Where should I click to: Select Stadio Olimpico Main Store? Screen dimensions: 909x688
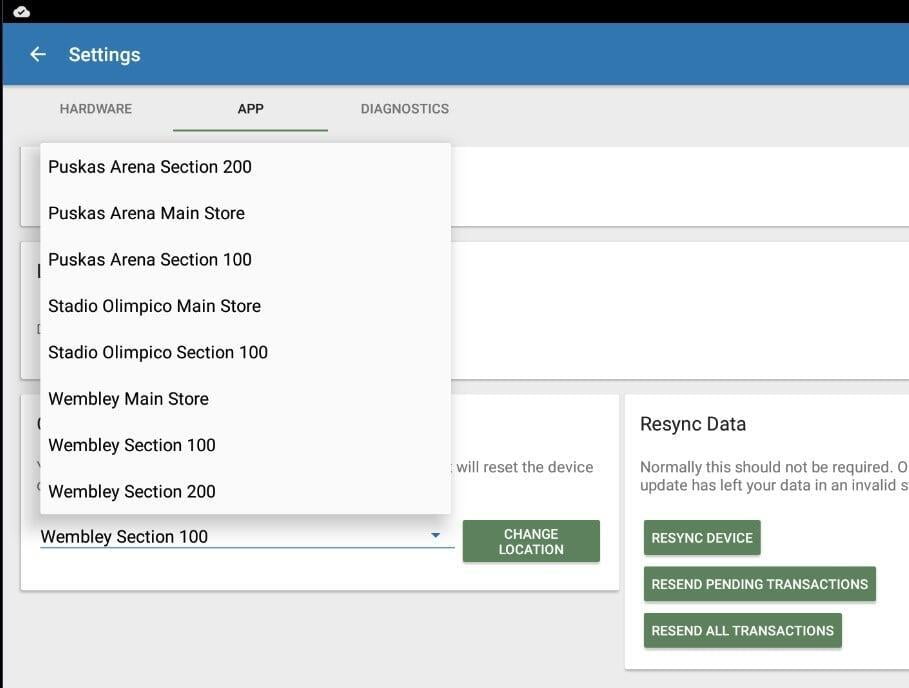pos(245,306)
